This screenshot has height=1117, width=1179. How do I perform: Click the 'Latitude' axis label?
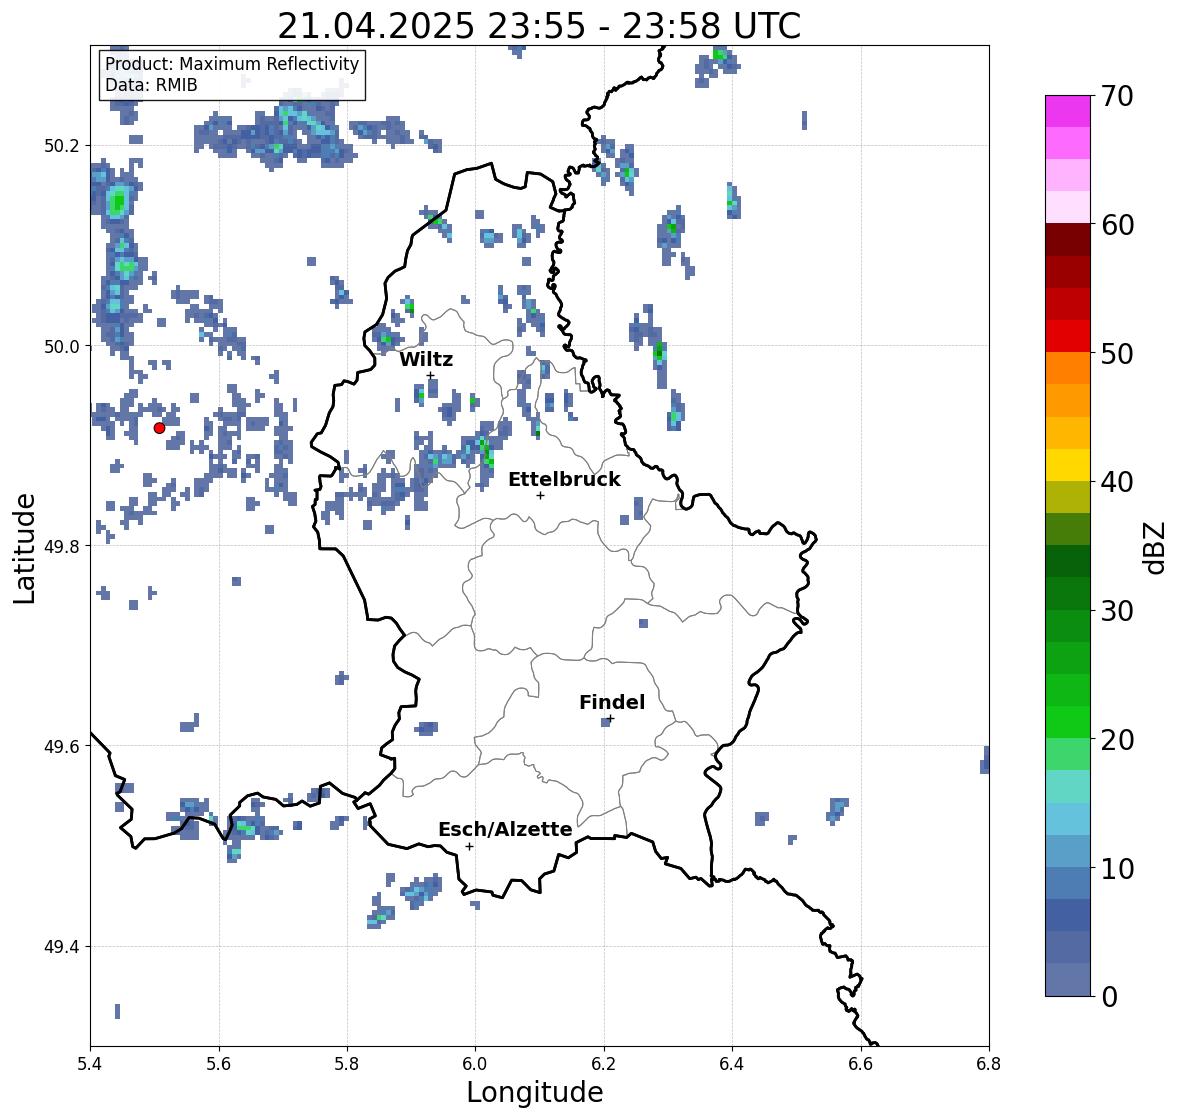pos(25,548)
